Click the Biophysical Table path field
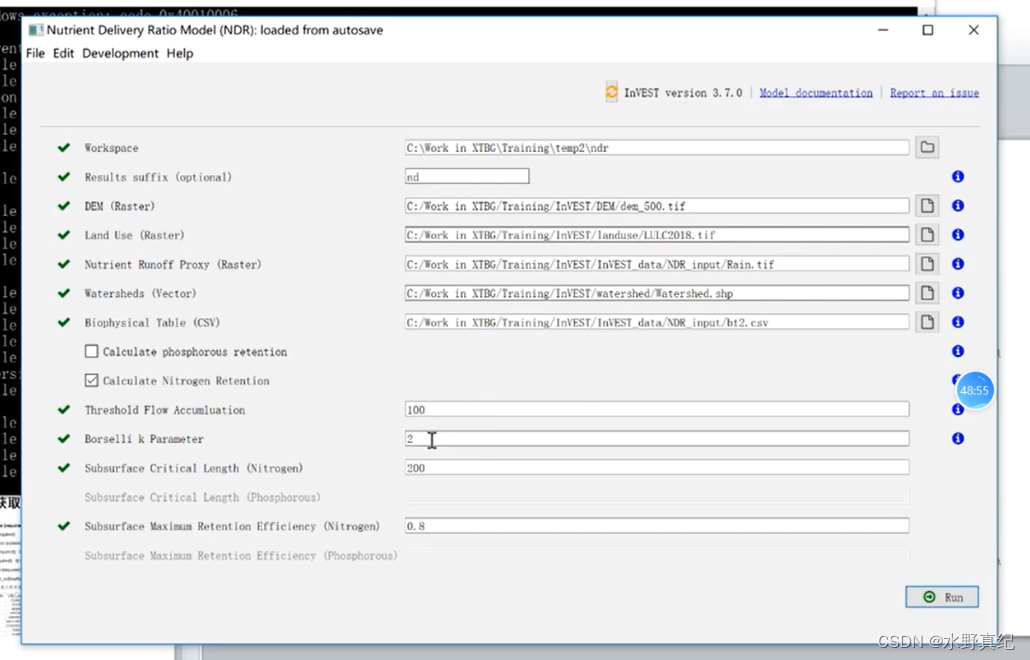 [657, 322]
